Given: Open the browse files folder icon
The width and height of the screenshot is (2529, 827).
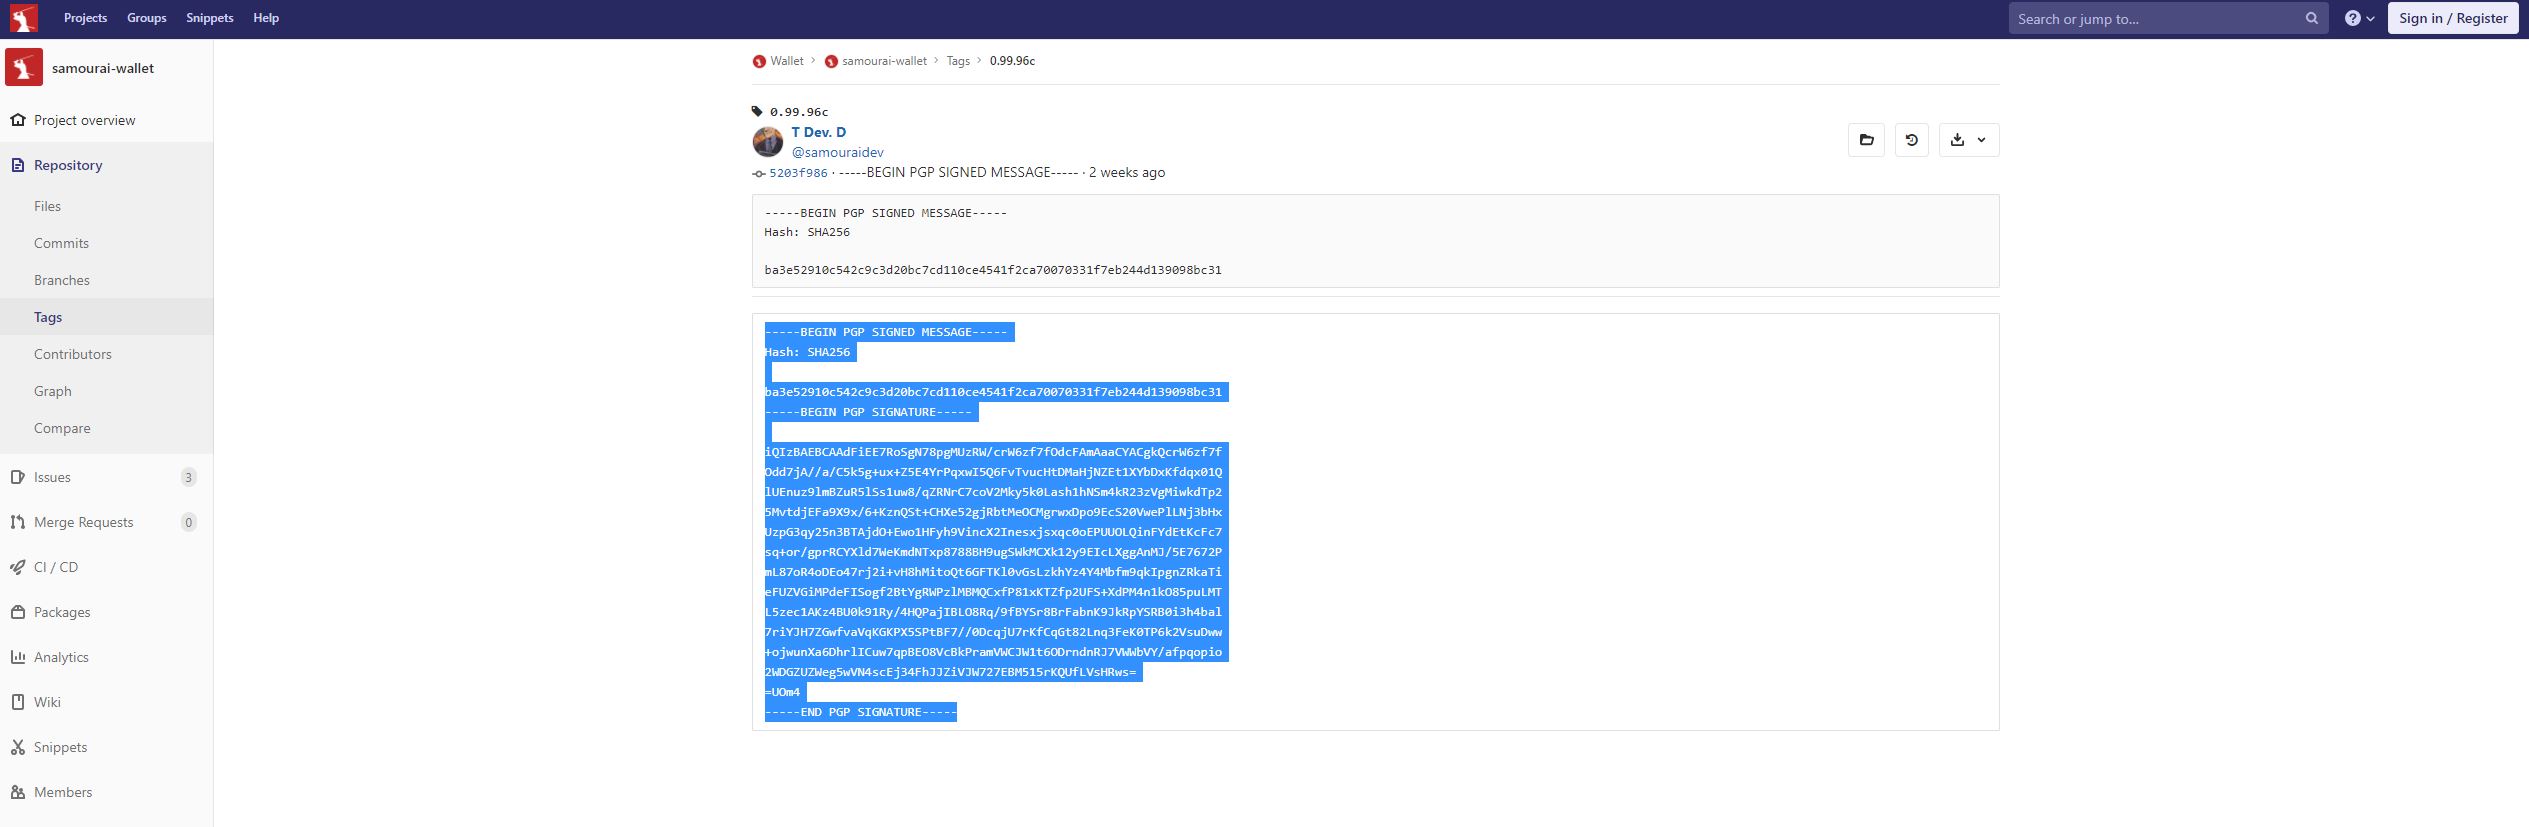Looking at the screenshot, I should pyautogui.click(x=1866, y=140).
